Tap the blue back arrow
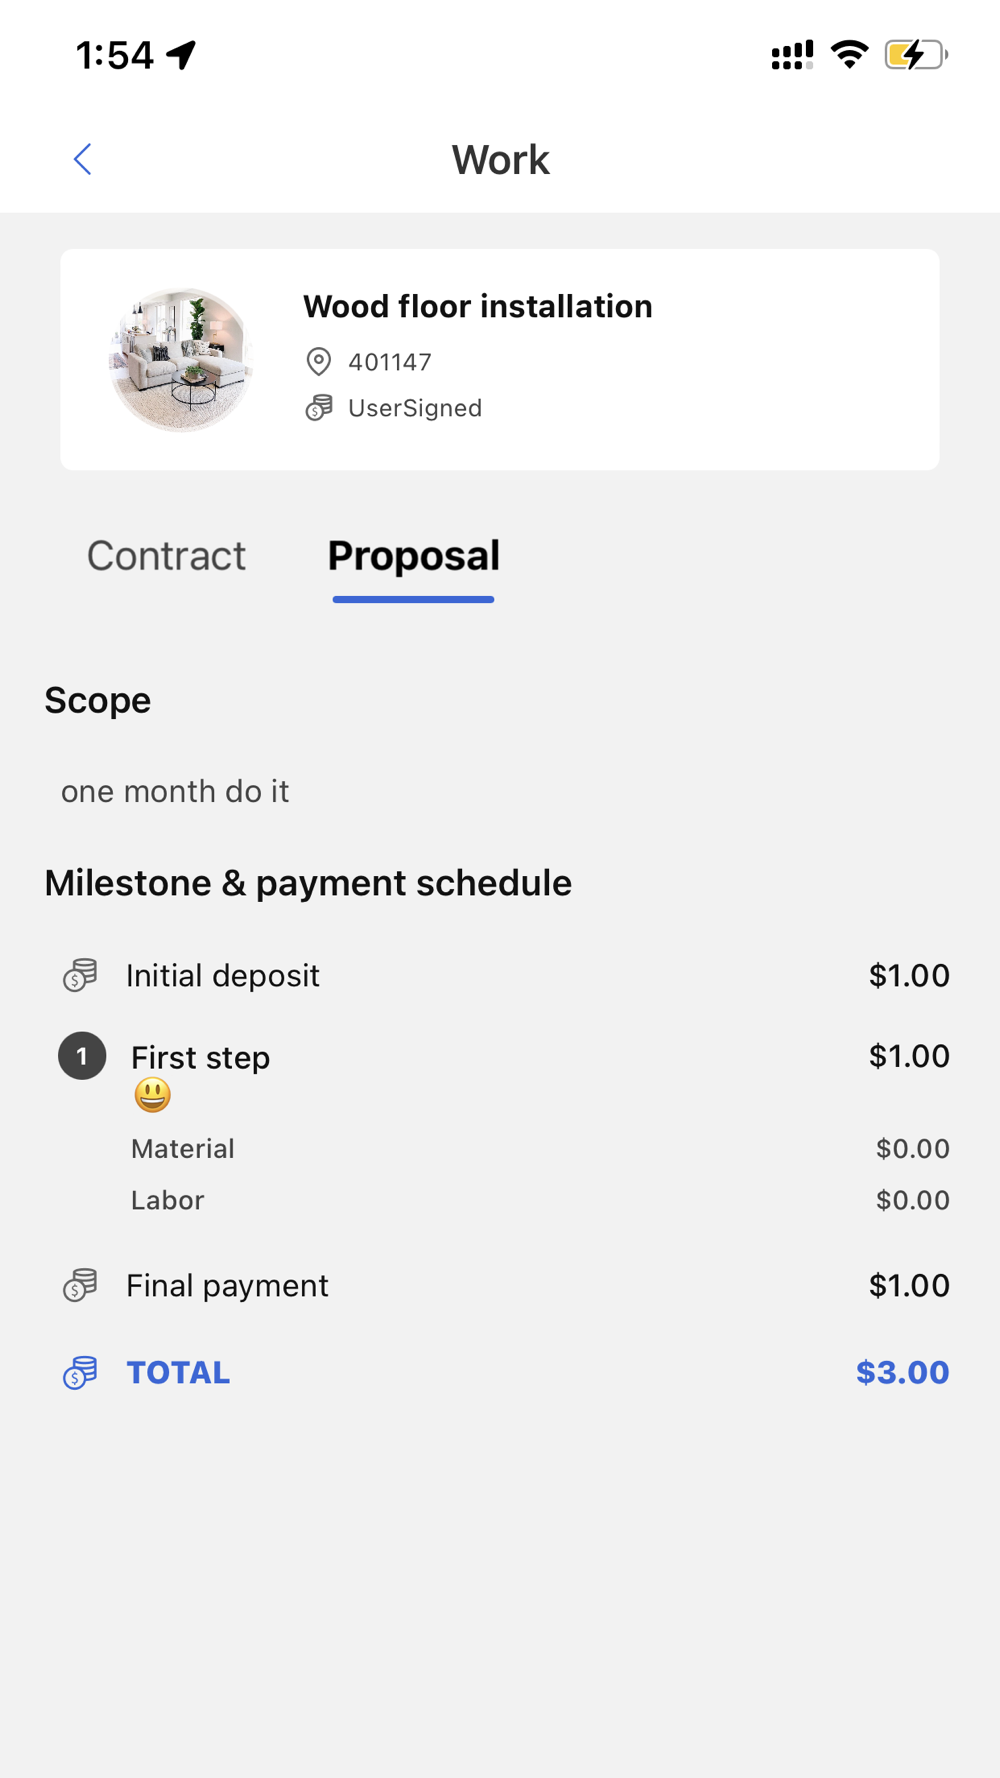 (82, 159)
